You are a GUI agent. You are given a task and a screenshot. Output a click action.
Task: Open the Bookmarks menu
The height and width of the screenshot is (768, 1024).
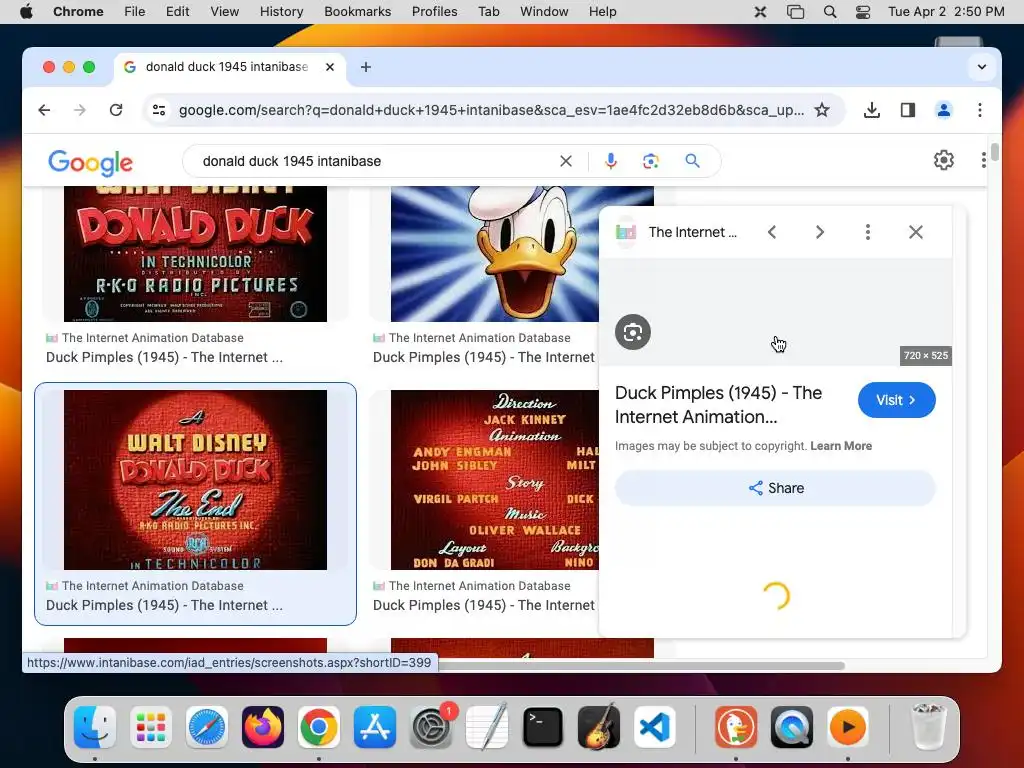click(x=357, y=12)
